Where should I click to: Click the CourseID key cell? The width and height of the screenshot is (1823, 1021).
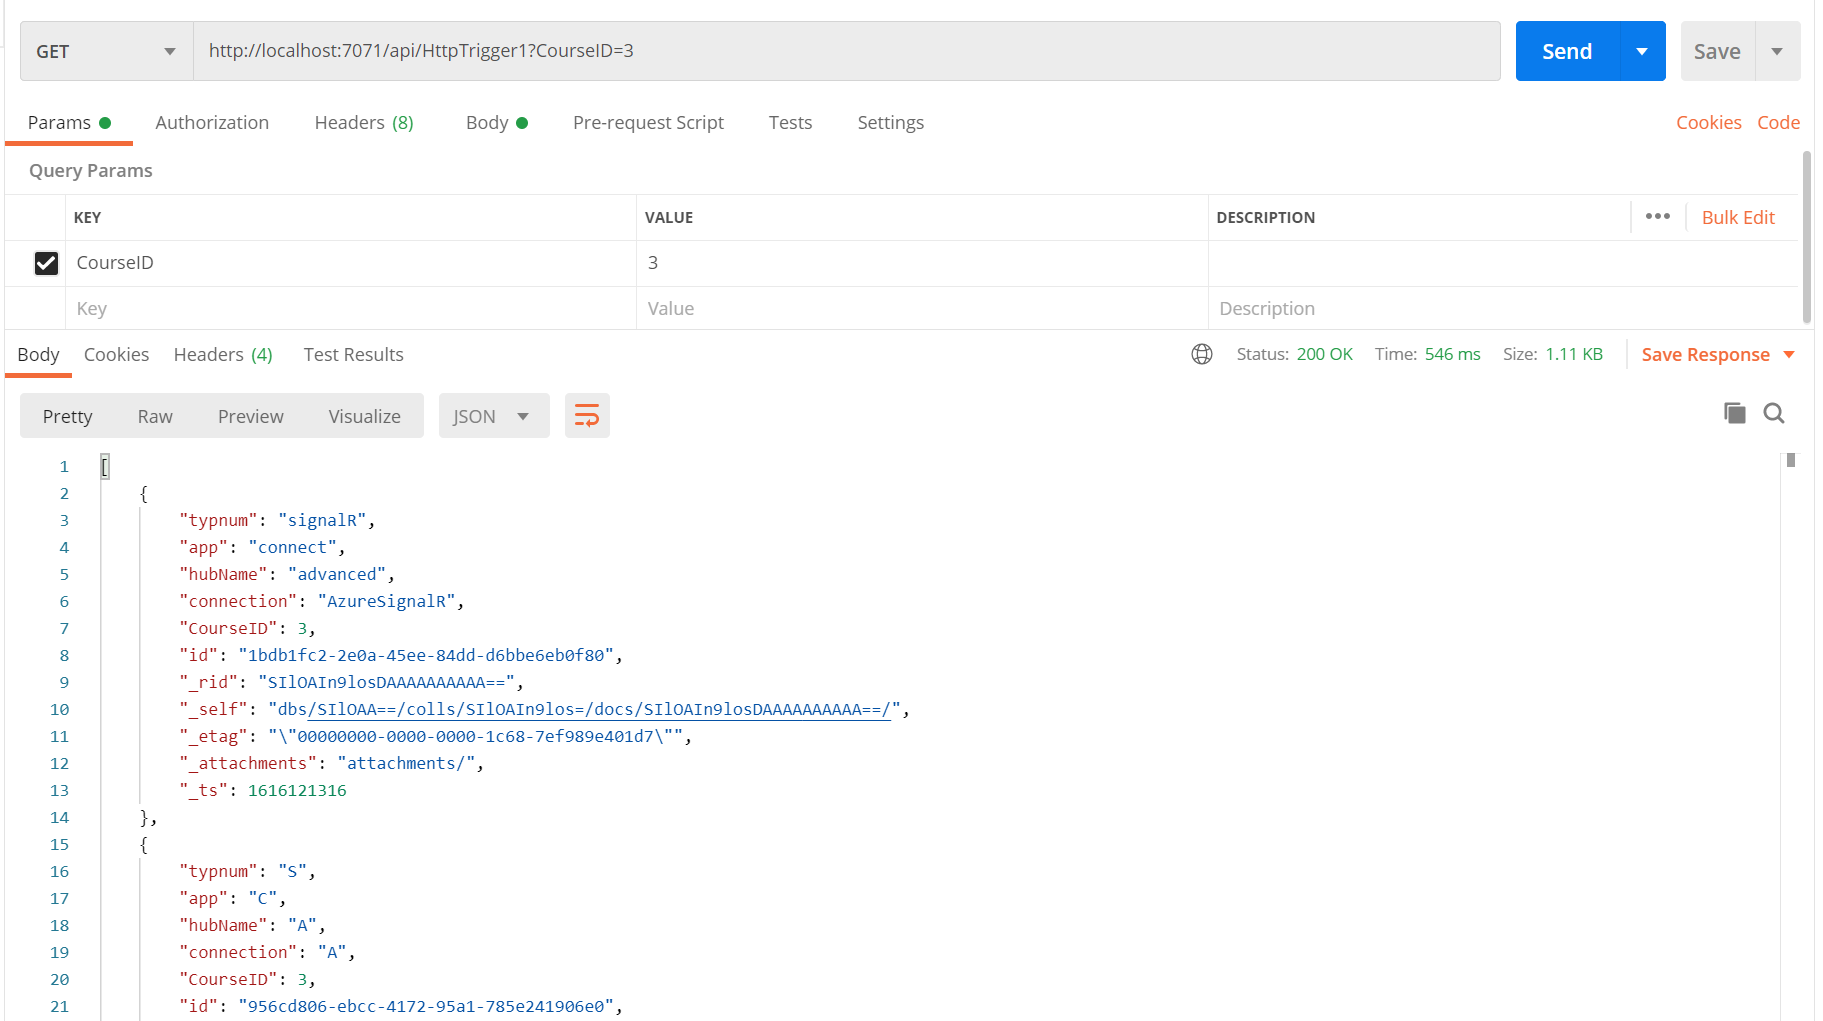(350, 263)
